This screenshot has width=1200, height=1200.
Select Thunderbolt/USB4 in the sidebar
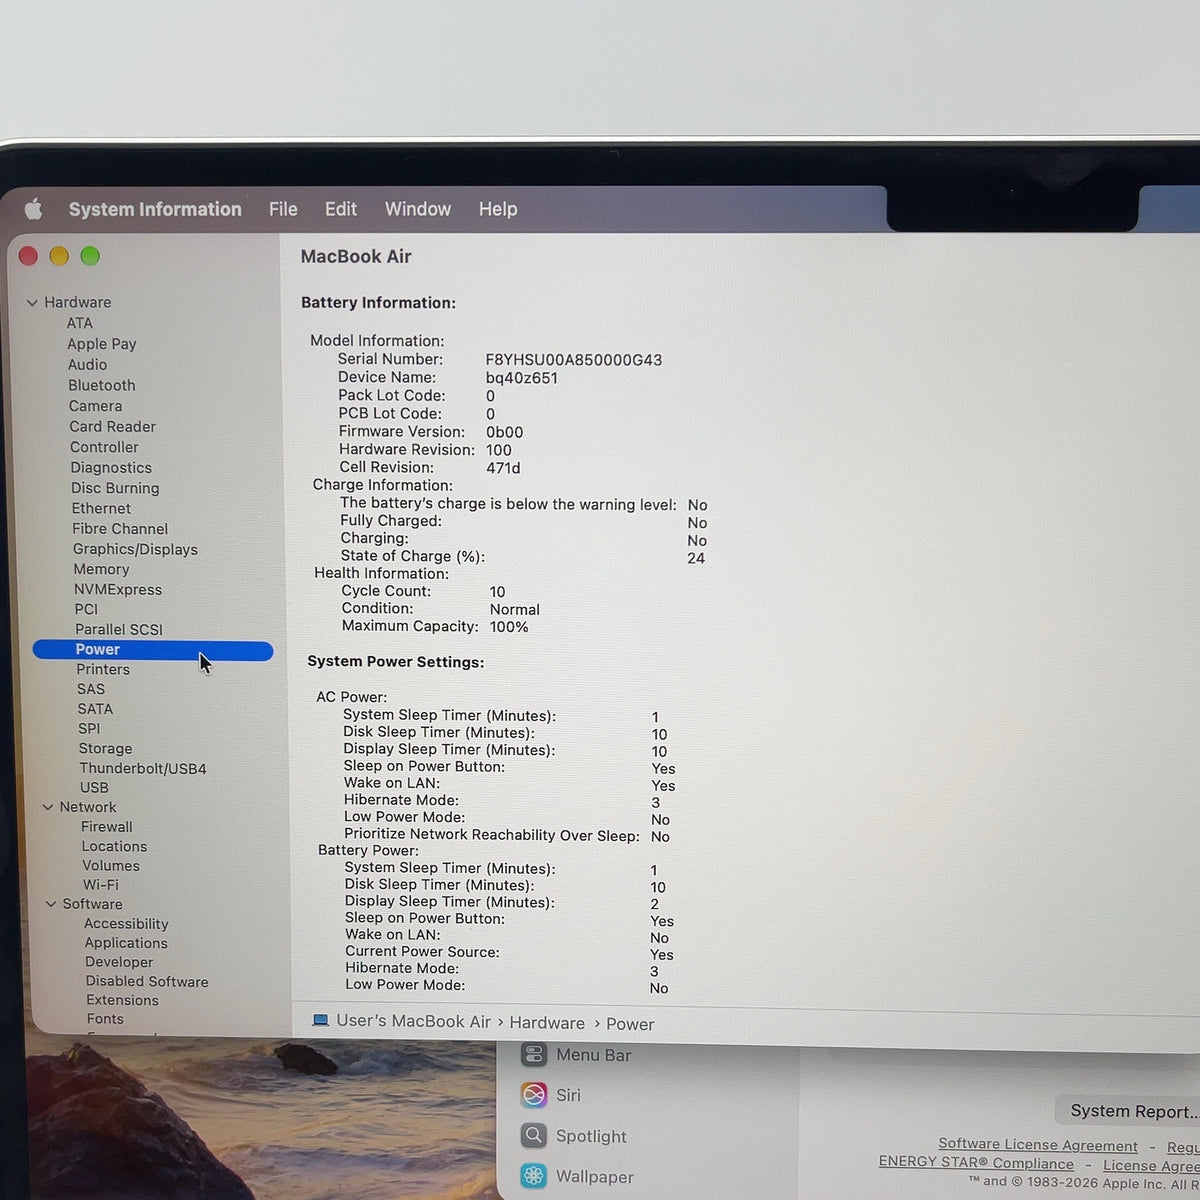point(143,768)
